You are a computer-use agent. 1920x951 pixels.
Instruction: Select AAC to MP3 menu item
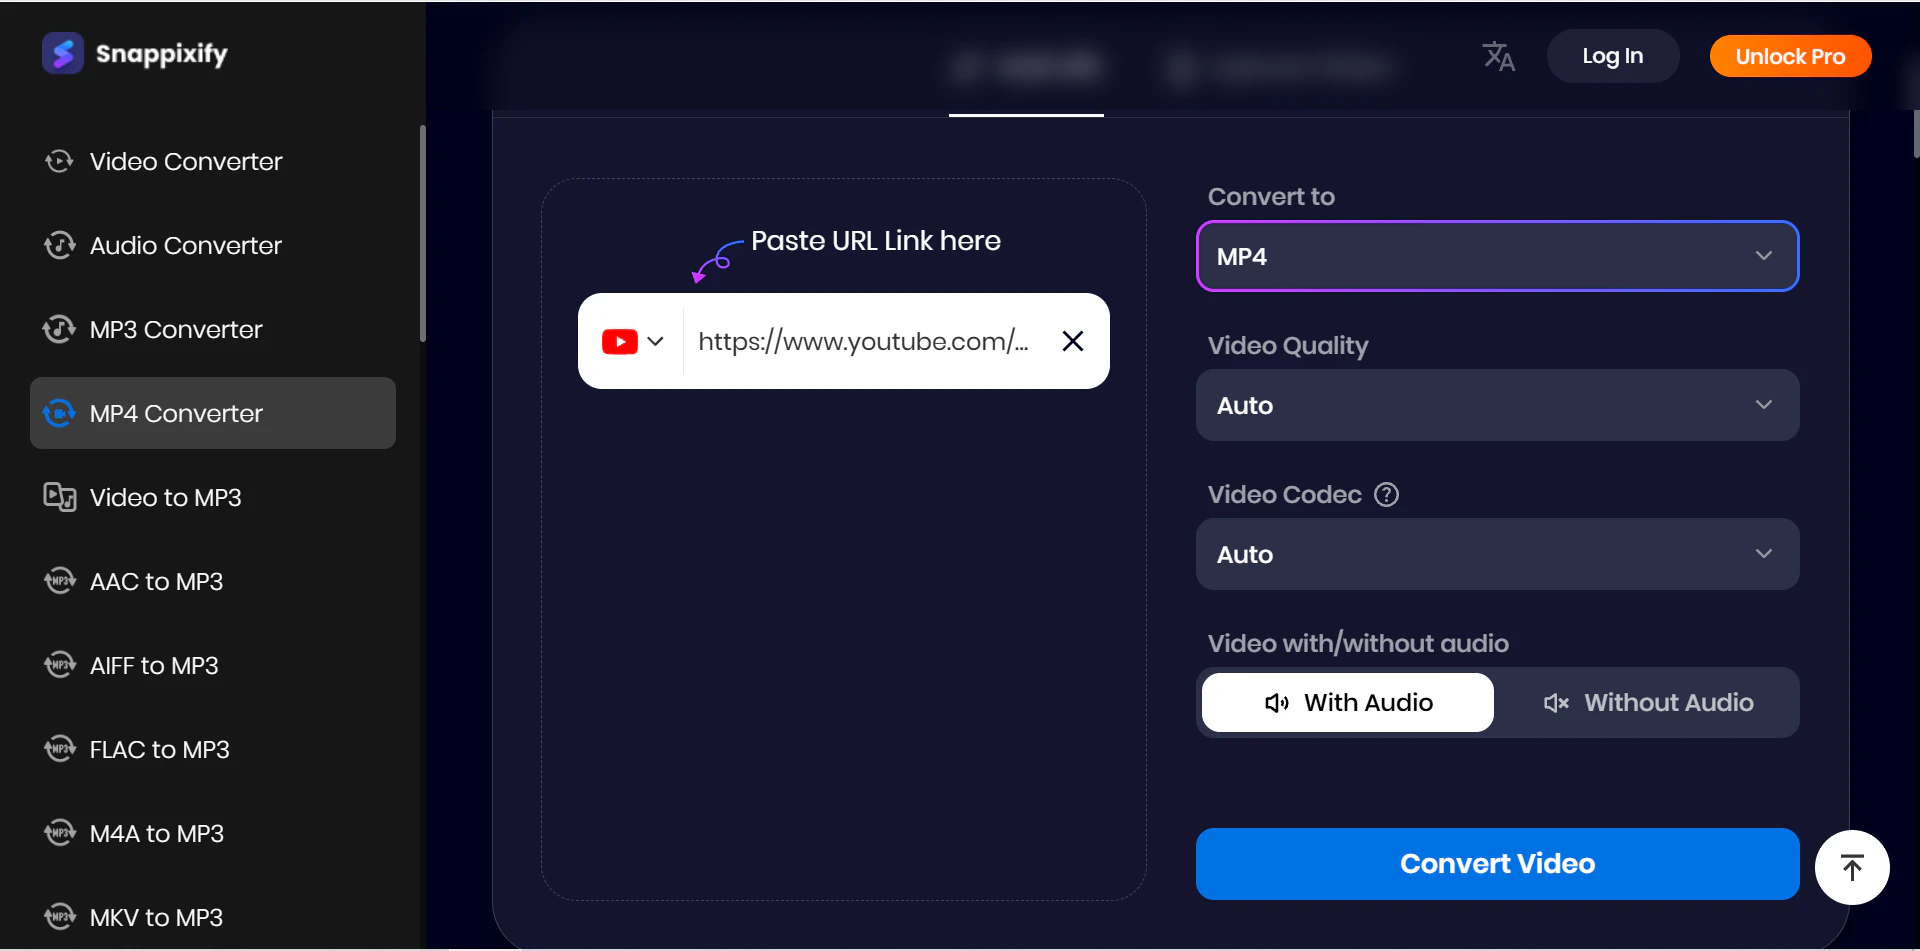(156, 581)
